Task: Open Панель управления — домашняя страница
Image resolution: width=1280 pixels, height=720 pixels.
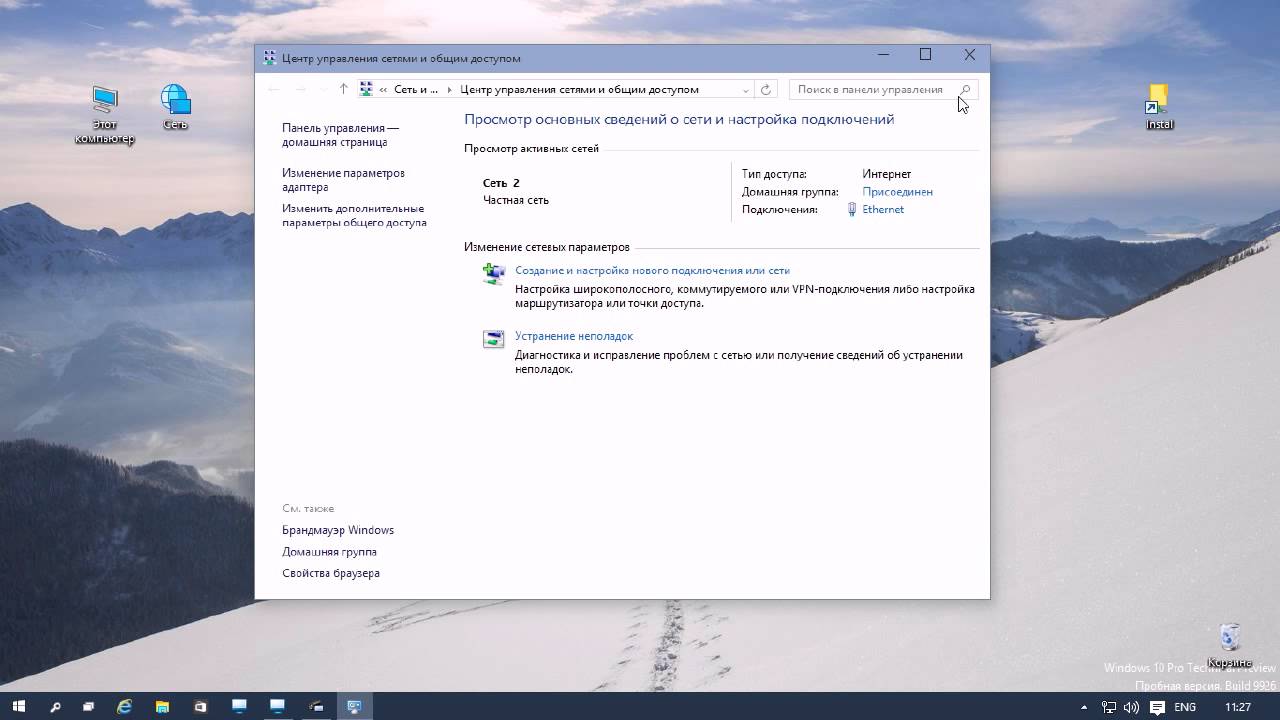Action: point(340,135)
